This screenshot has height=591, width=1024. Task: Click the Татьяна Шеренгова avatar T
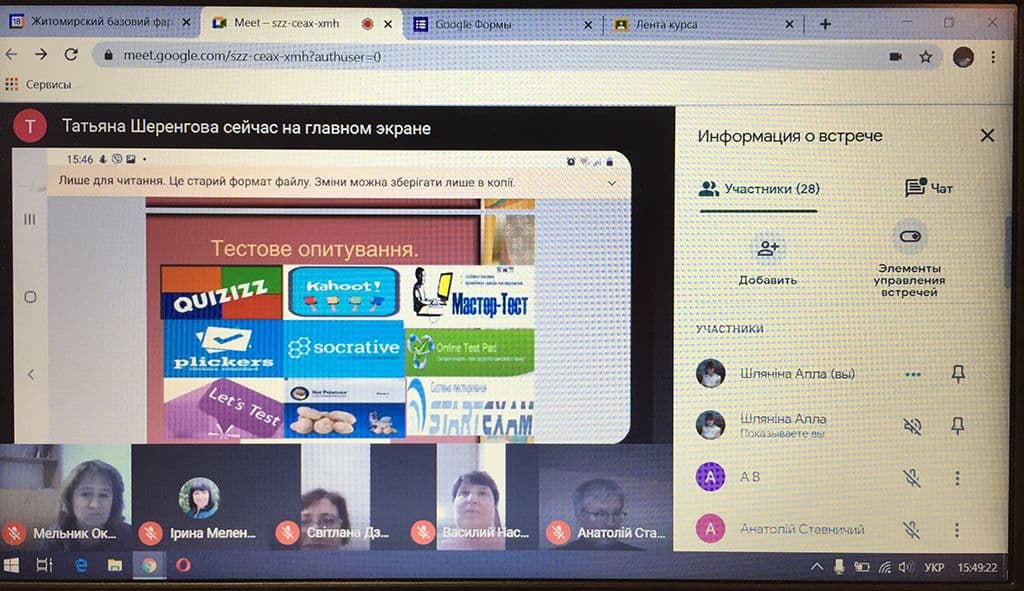point(29,126)
